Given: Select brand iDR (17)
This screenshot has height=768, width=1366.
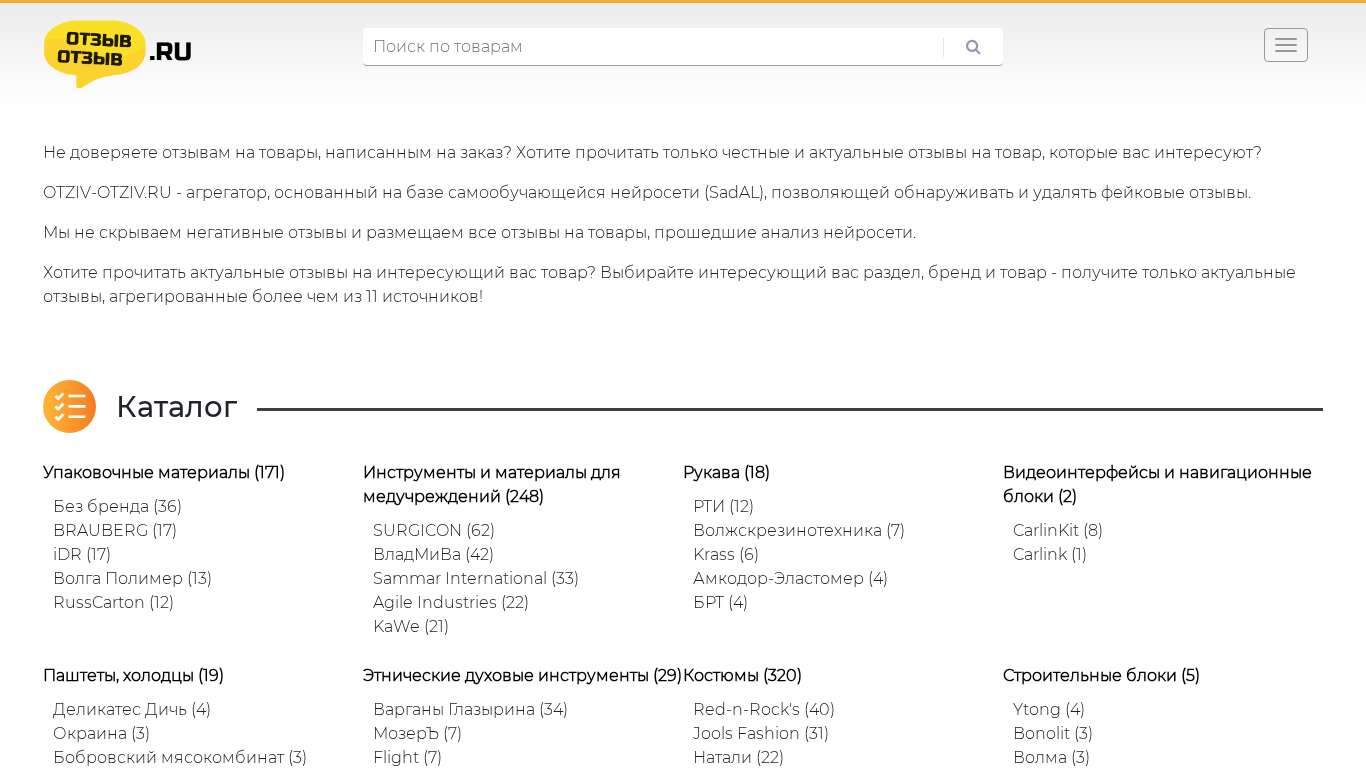Looking at the screenshot, I should [82, 554].
